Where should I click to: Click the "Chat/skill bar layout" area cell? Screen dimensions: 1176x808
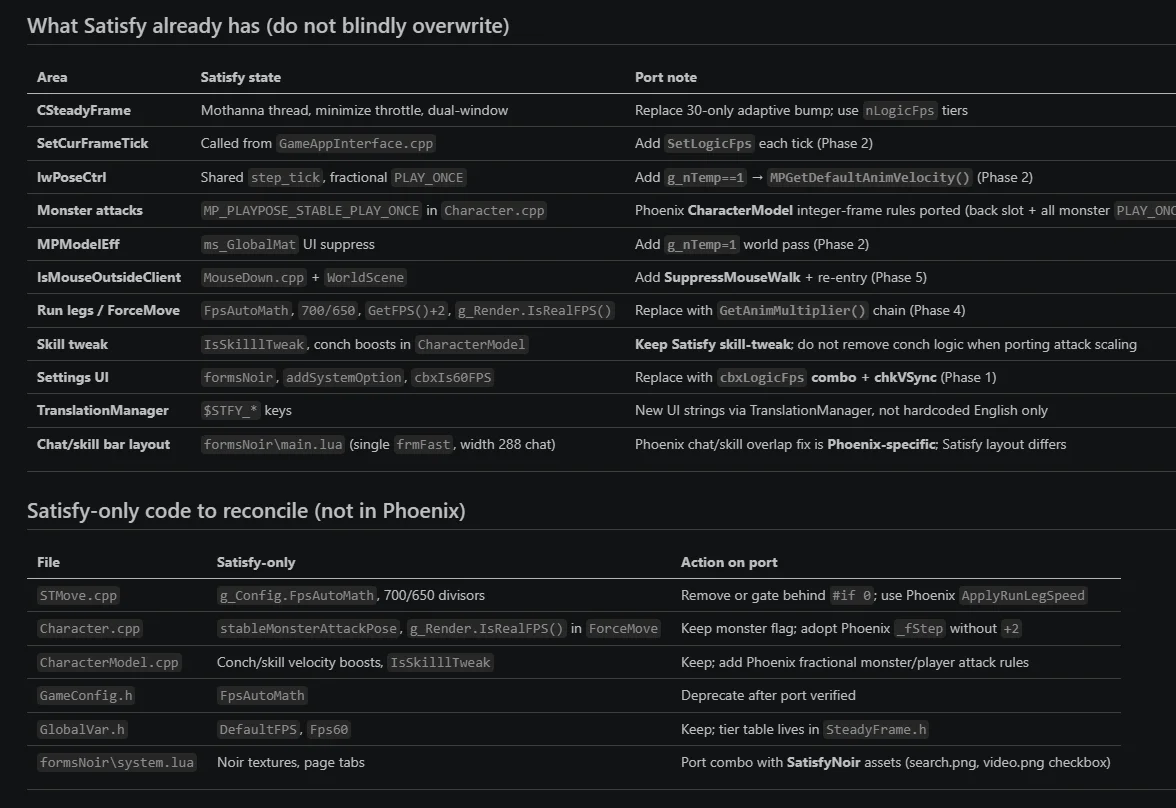104,444
